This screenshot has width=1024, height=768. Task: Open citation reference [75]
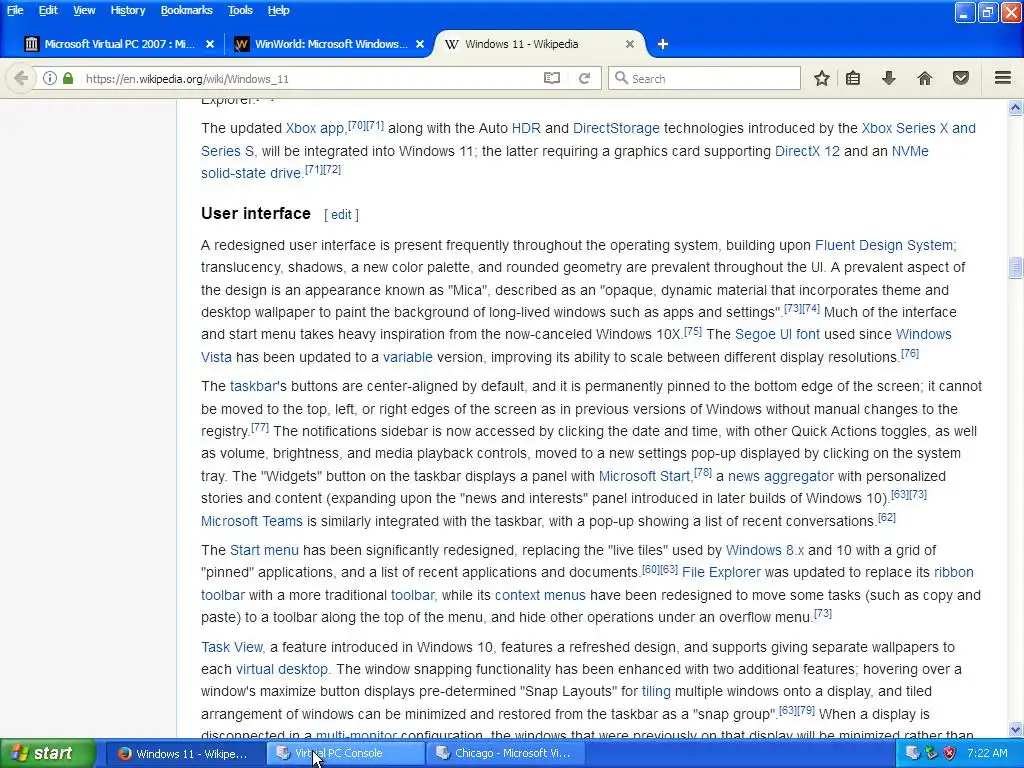pos(692,331)
